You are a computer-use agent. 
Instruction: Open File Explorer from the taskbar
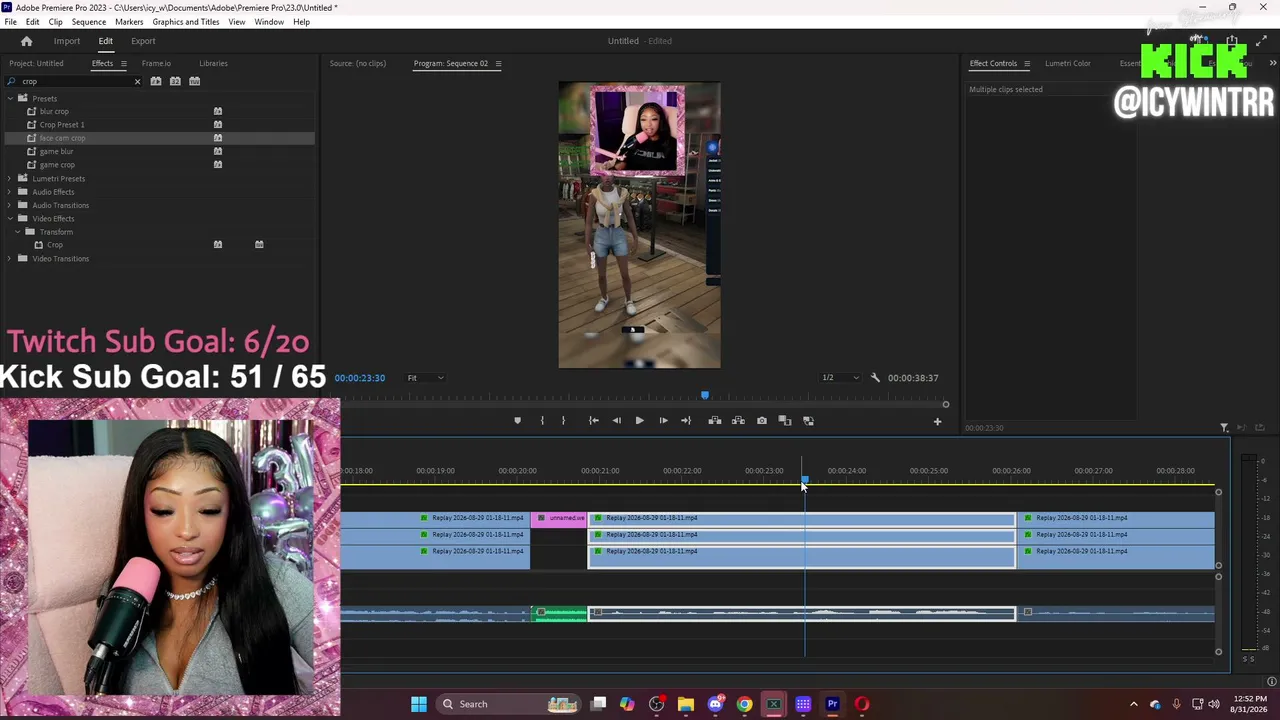686,704
